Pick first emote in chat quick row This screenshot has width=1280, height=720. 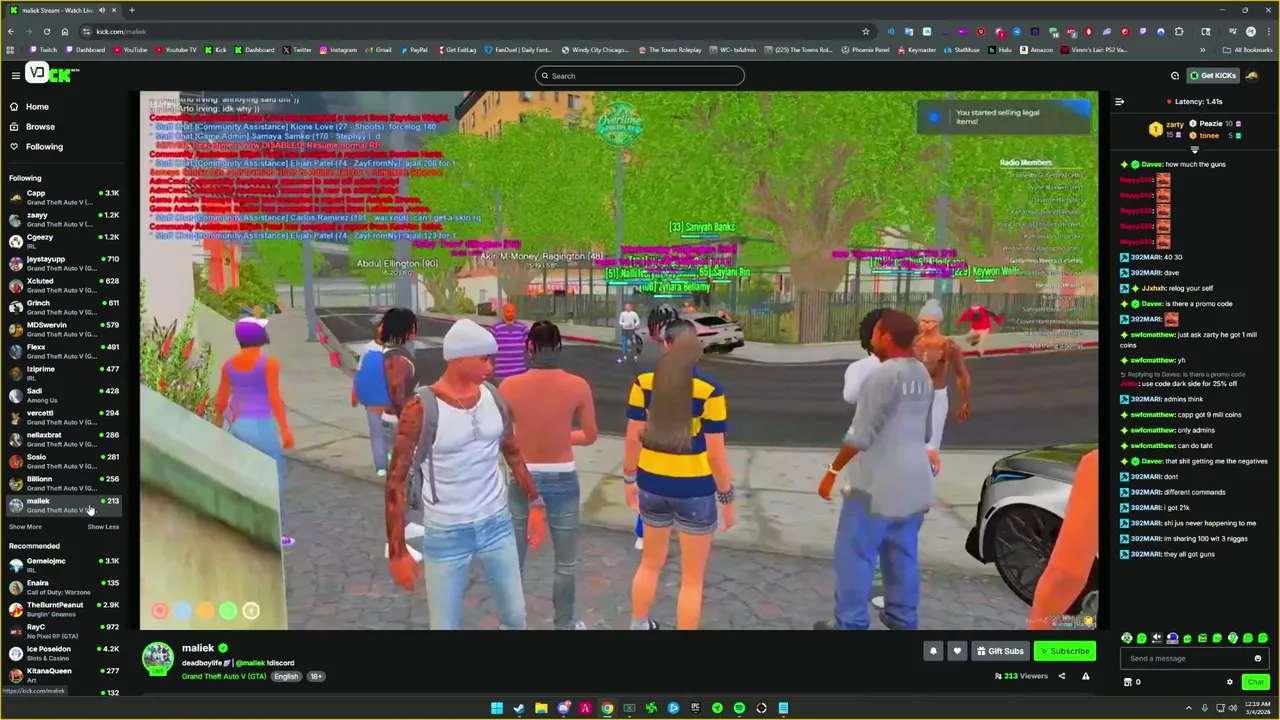pos(1127,638)
